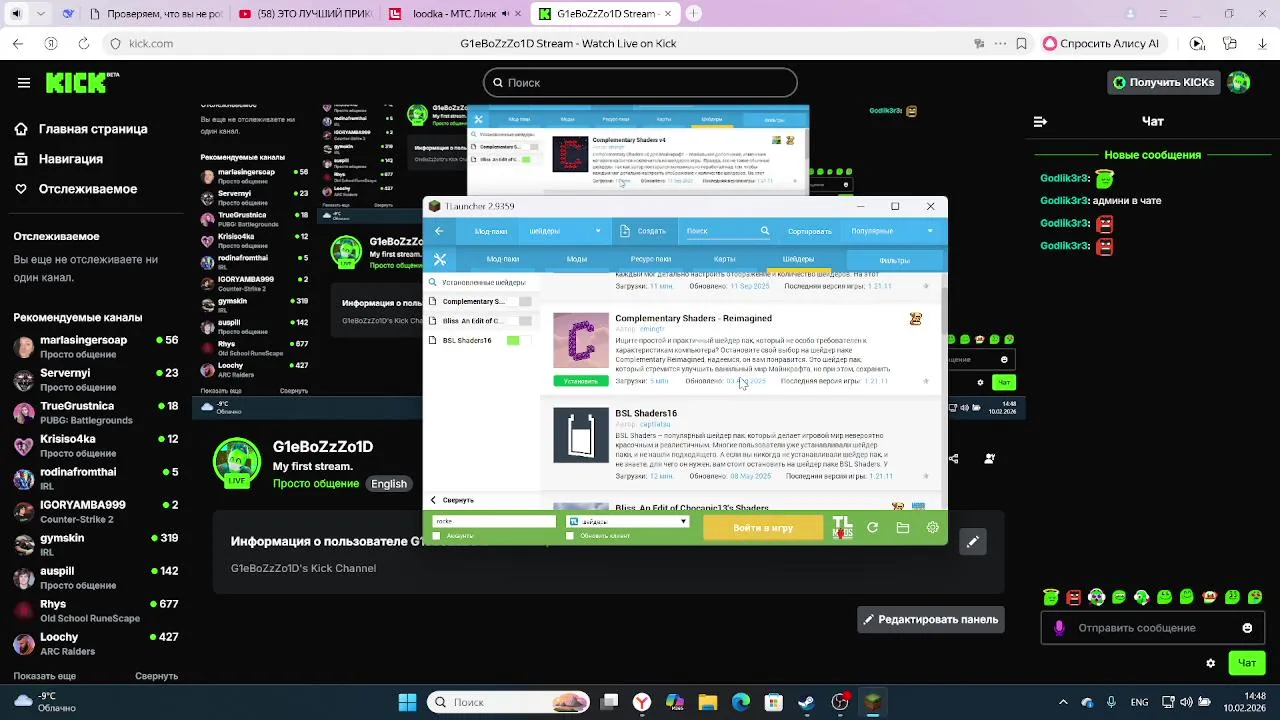
Task: Open Фильтры button in TLauncher
Action: coord(894,261)
